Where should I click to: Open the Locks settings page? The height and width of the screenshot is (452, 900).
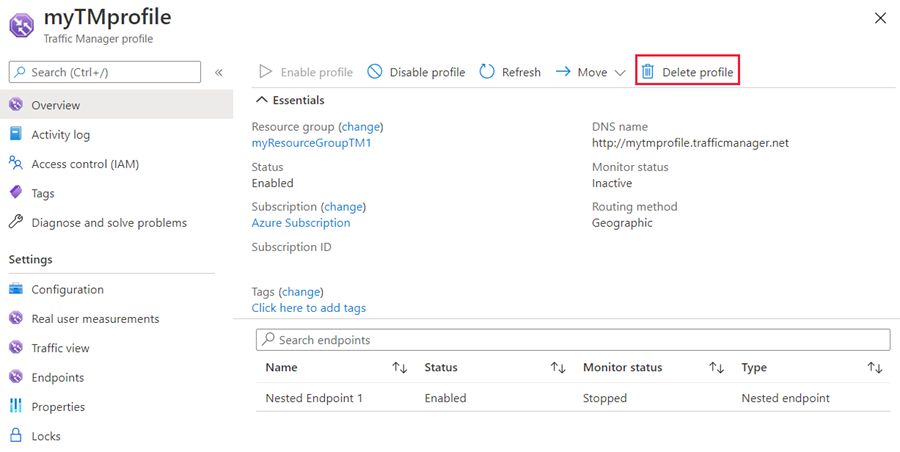45,436
